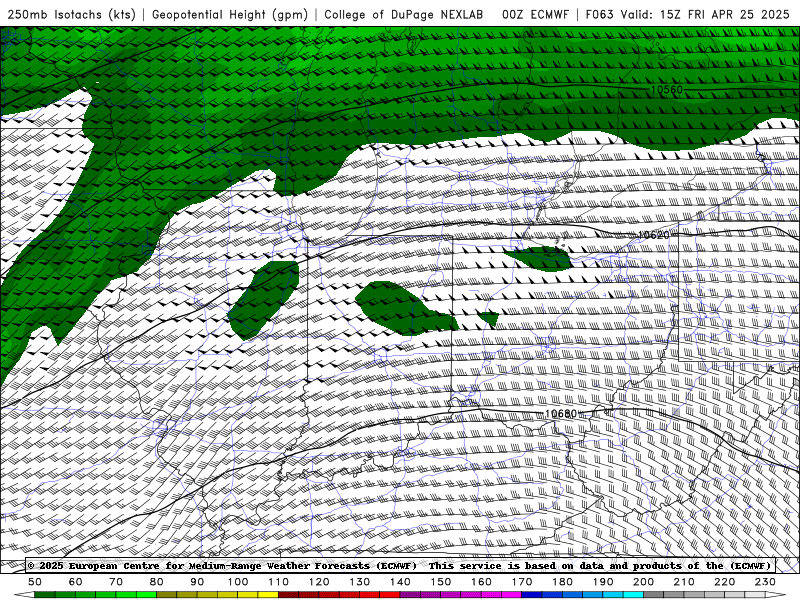Click the 160 value on the color scale
Image resolution: width=800 pixels, height=600 pixels.
click(x=481, y=582)
